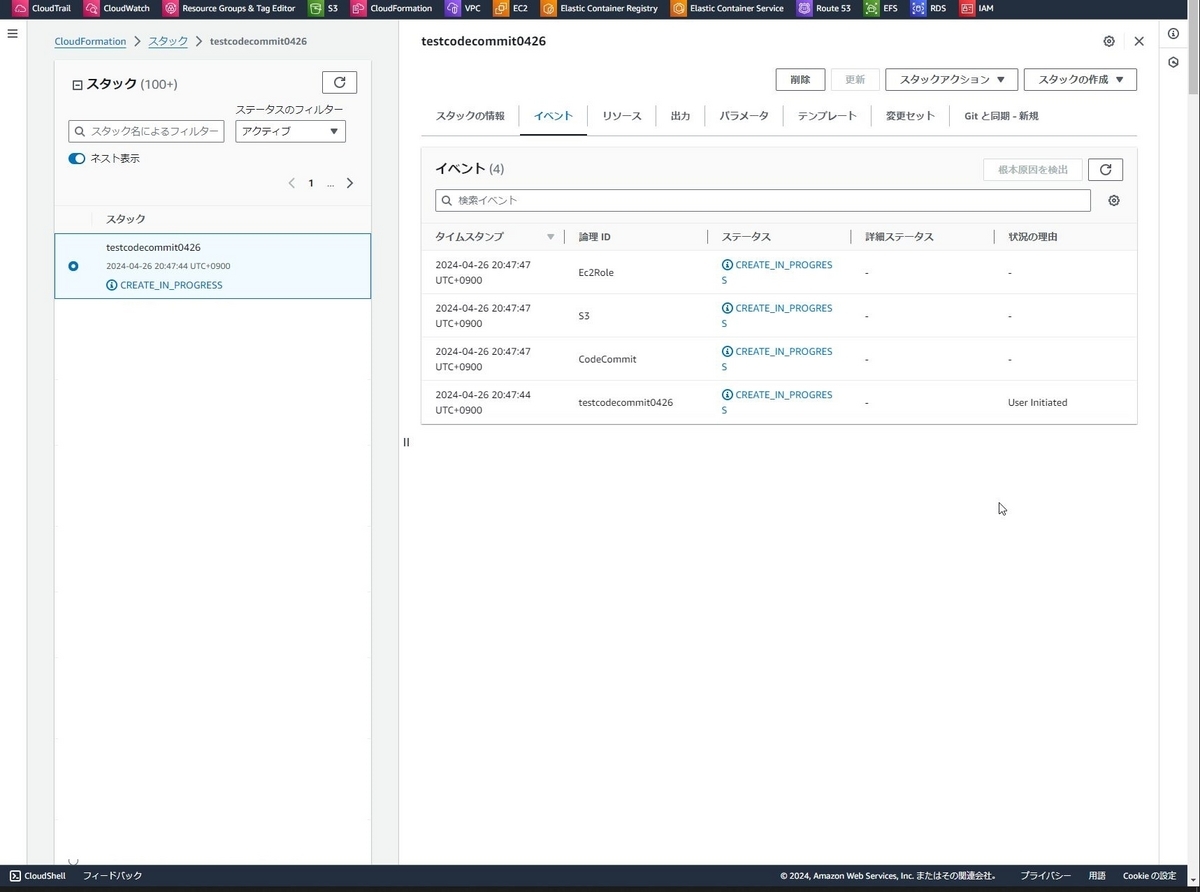This screenshot has width=1200, height=892.
Task: Open event table preferences gear
Action: pyautogui.click(x=1114, y=200)
